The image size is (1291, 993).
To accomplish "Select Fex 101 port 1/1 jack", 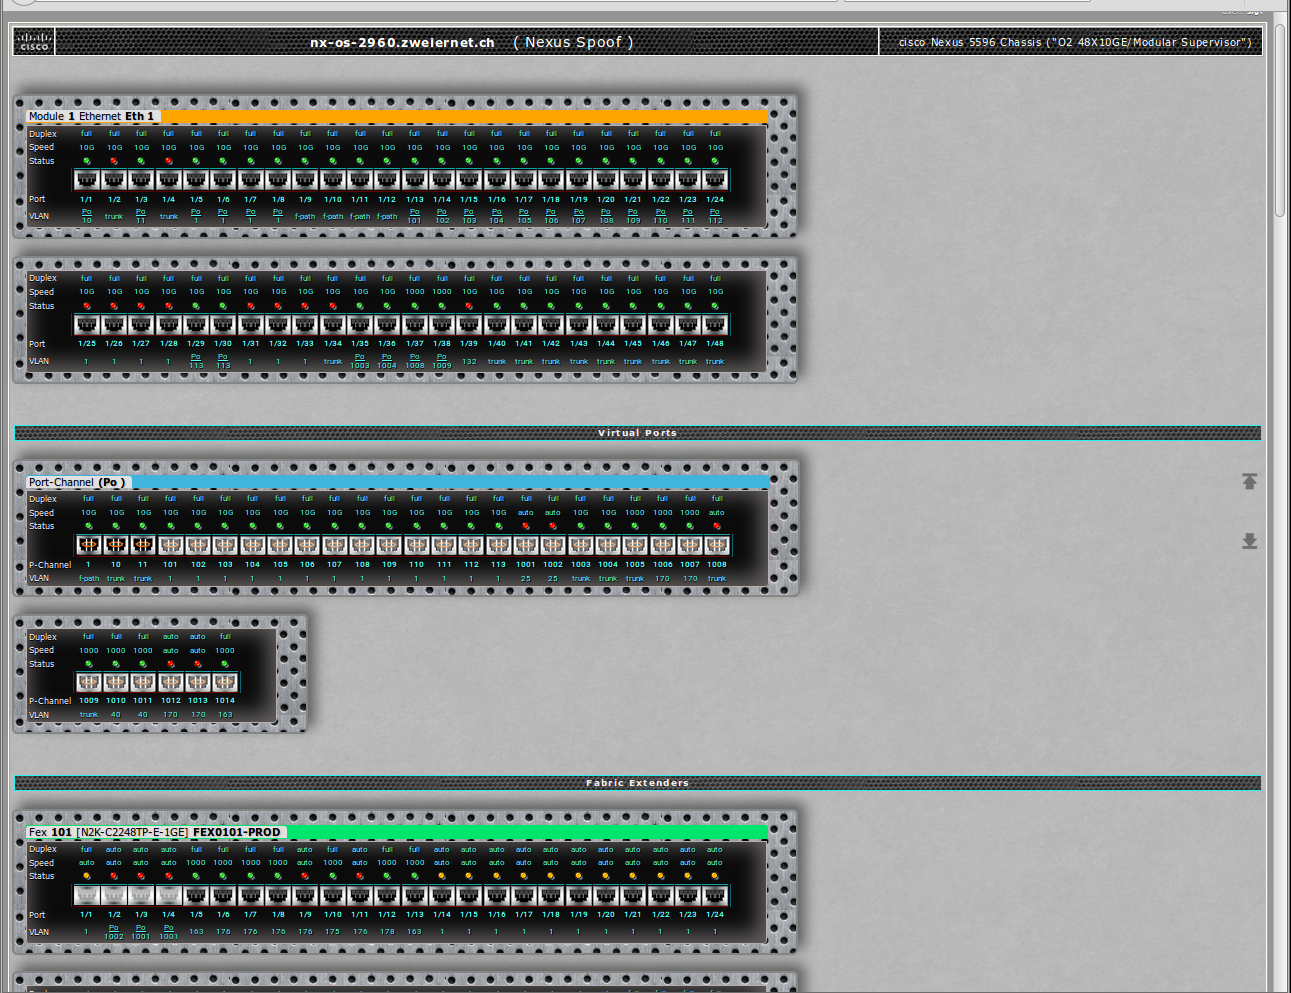I will coord(87,895).
